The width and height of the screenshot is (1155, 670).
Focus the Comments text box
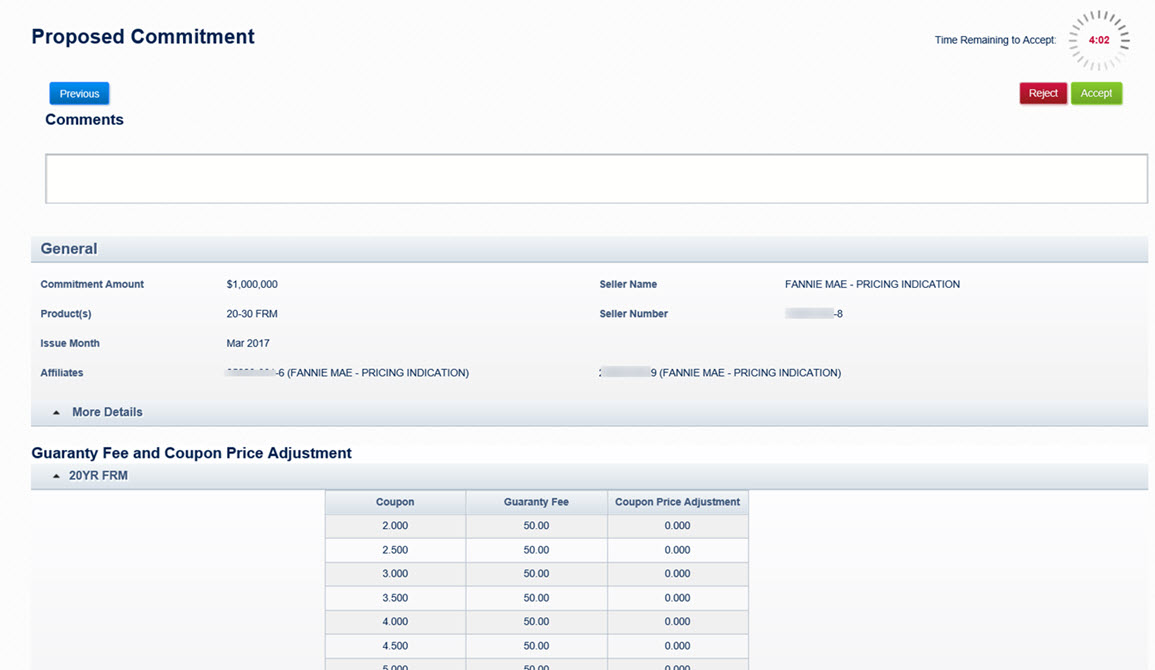tap(596, 179)
